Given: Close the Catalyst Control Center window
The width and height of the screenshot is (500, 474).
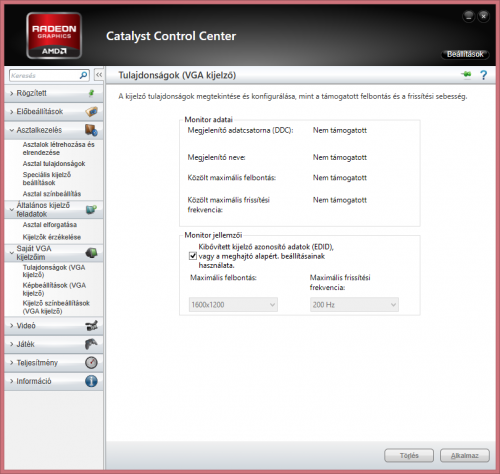Looking at the screenshot, I should tap(483, 16).
